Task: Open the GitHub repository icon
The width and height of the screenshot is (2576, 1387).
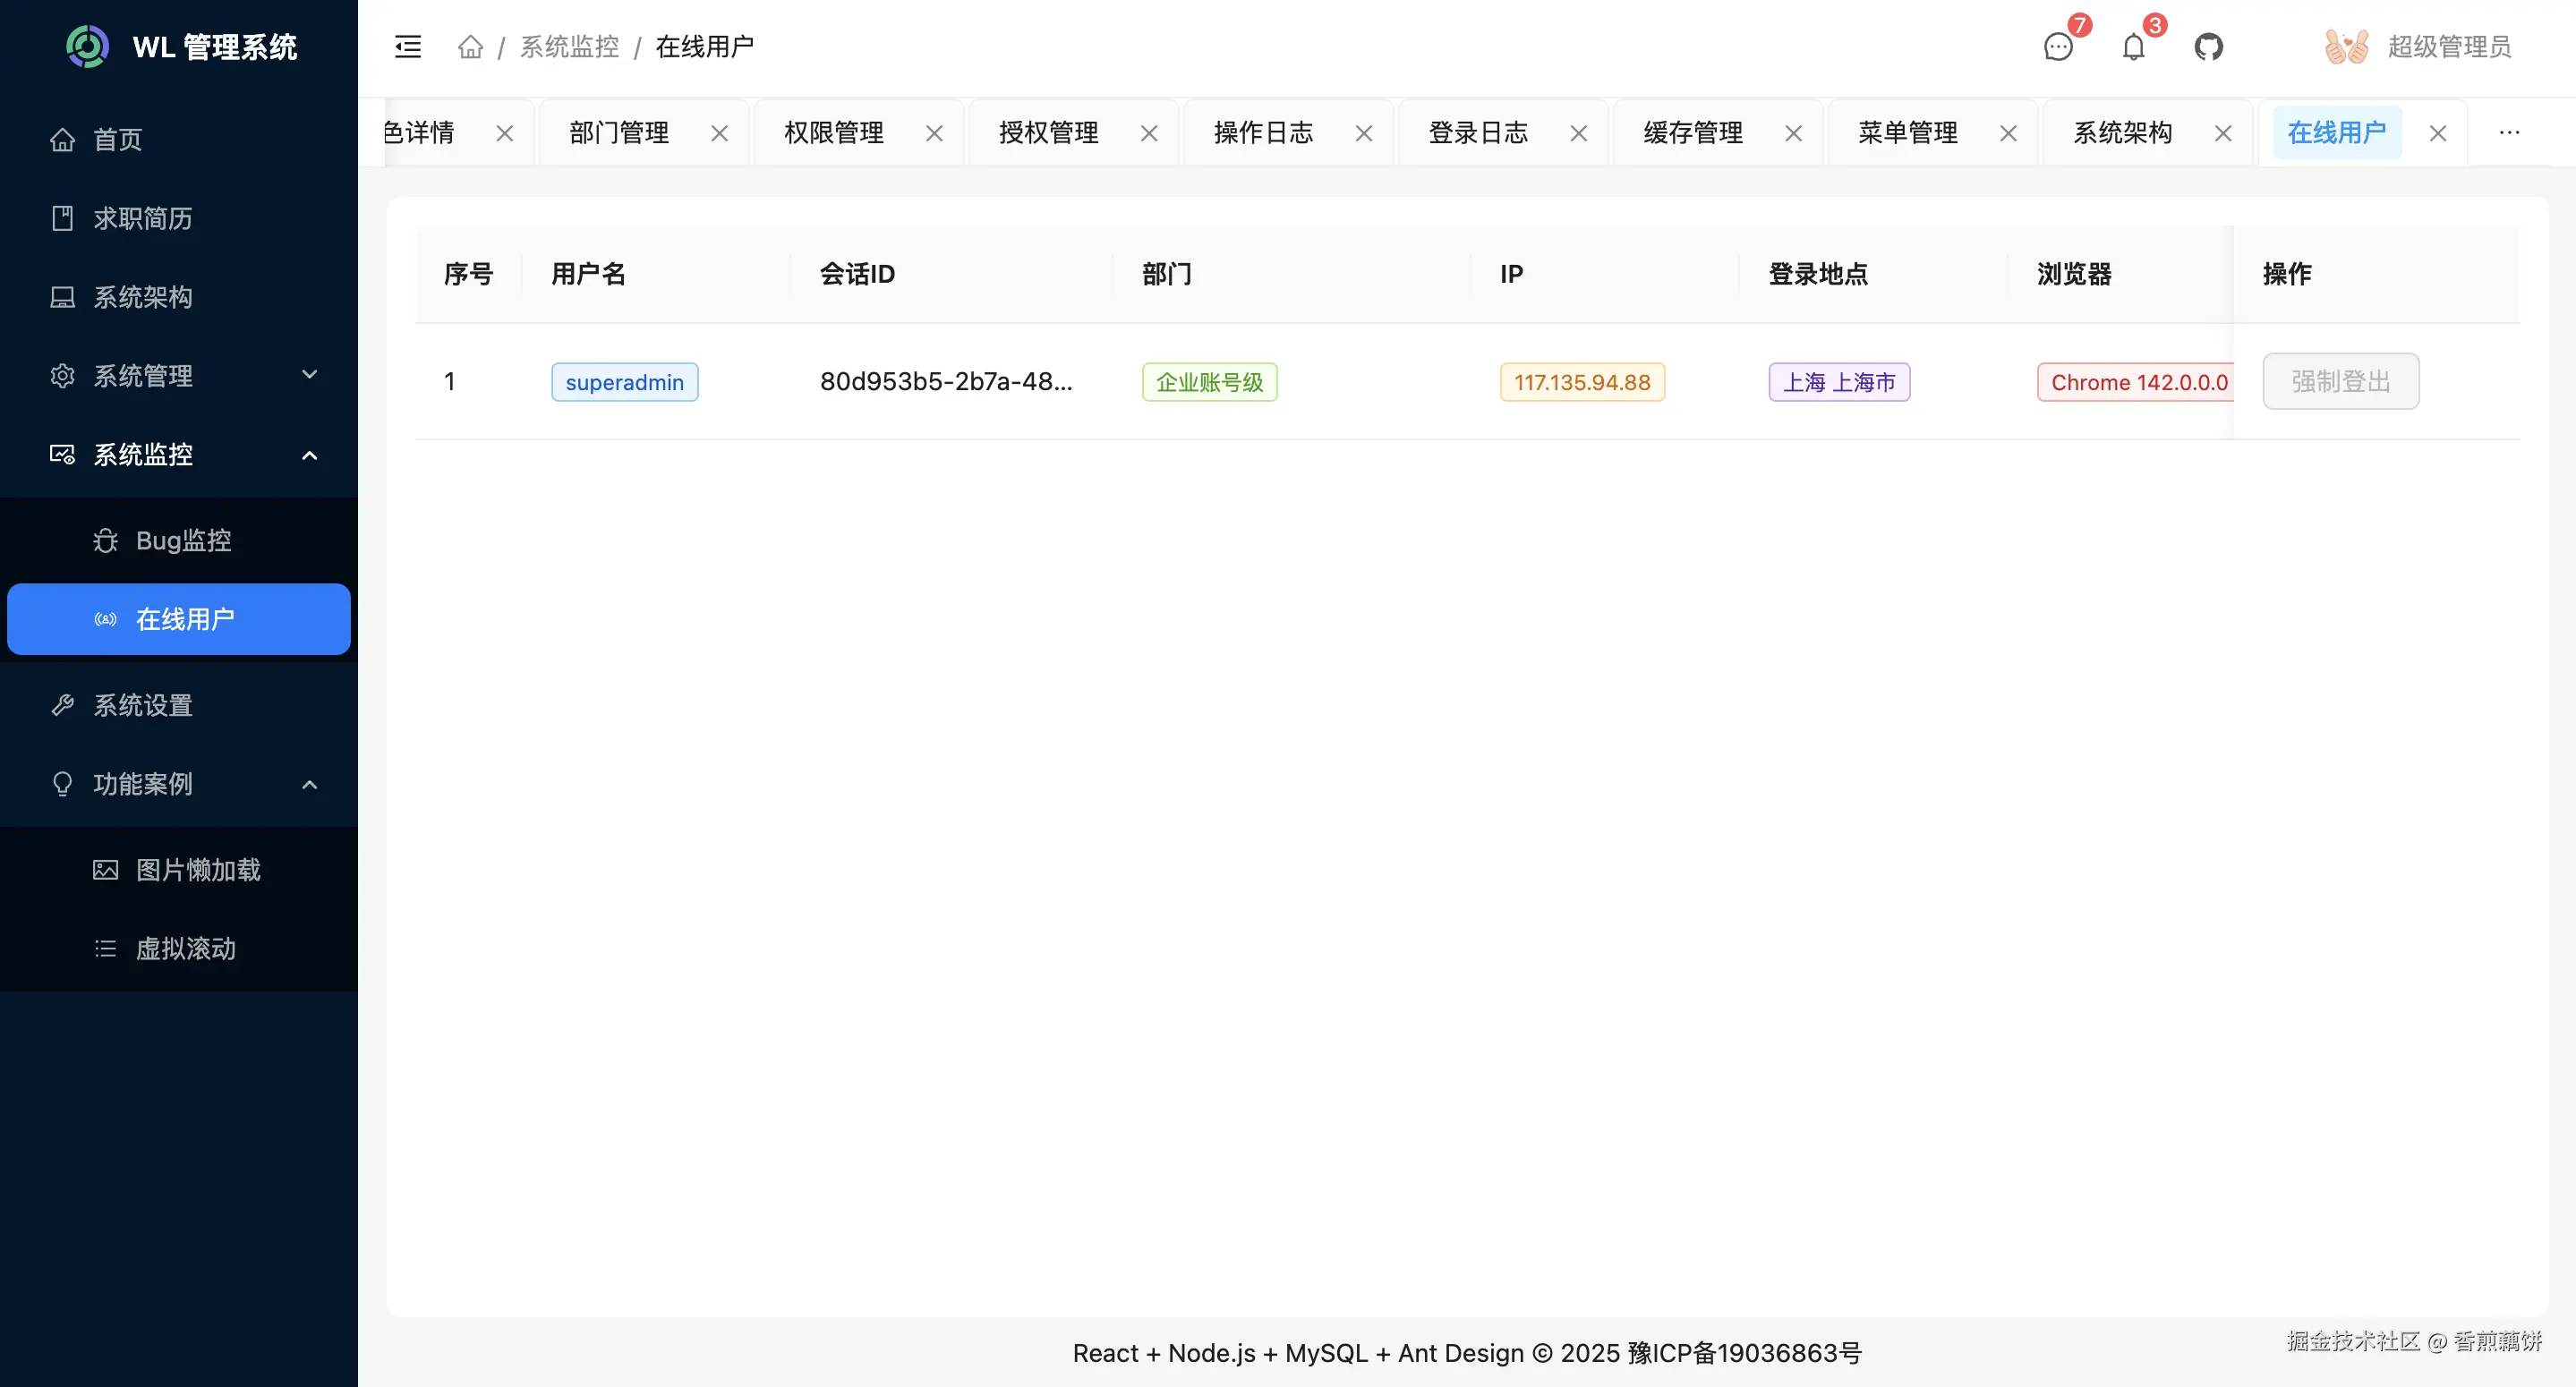Action: (2209, 46)
